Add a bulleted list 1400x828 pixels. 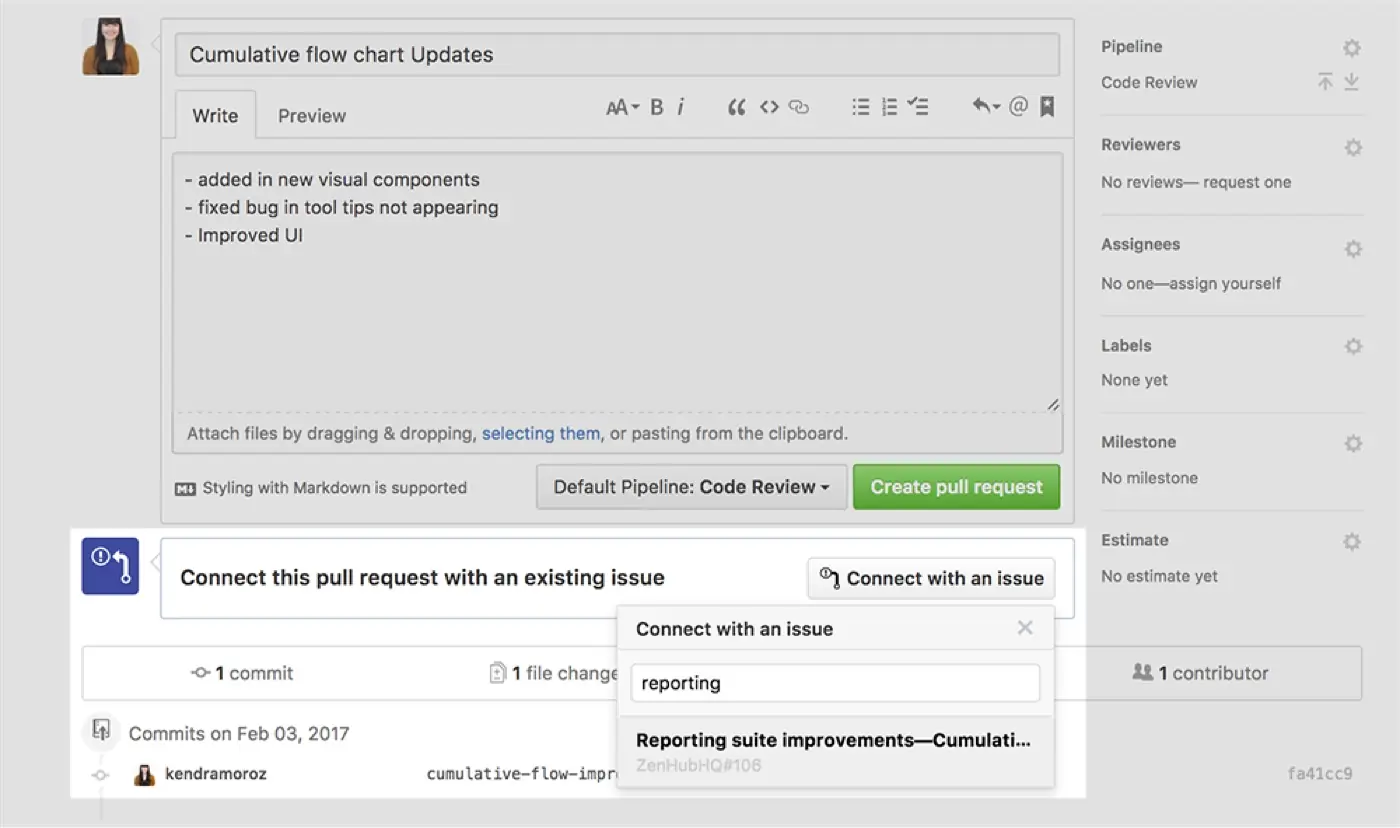860,107
